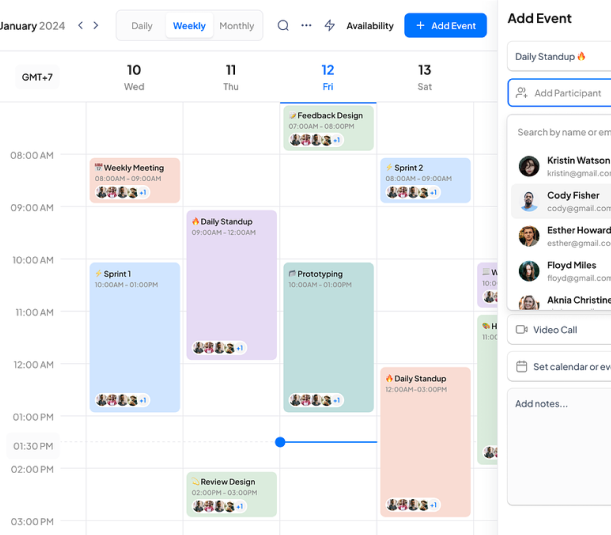Switch to the Monthly view tab
Viewport: 611px width, 535px height.
point(236,26)
